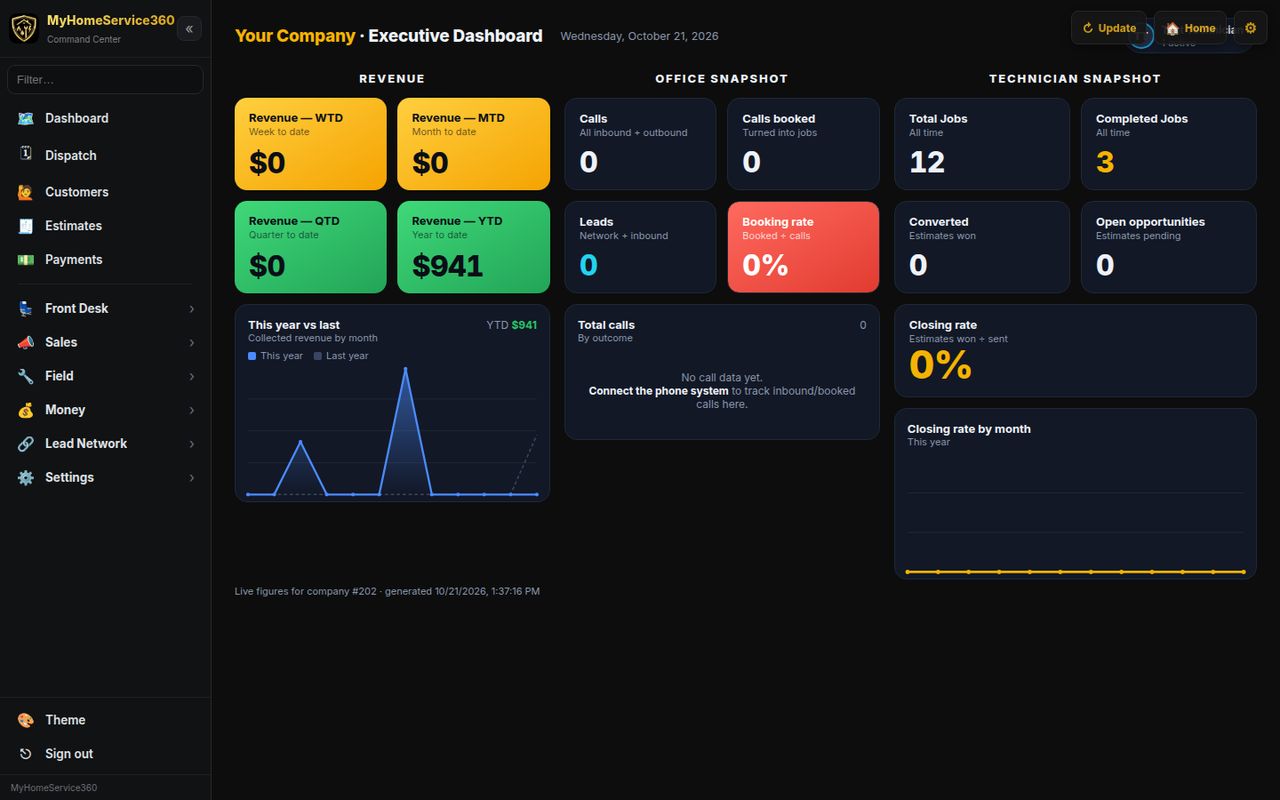
Task: Click the Home button
Action: click(1190, 28)
